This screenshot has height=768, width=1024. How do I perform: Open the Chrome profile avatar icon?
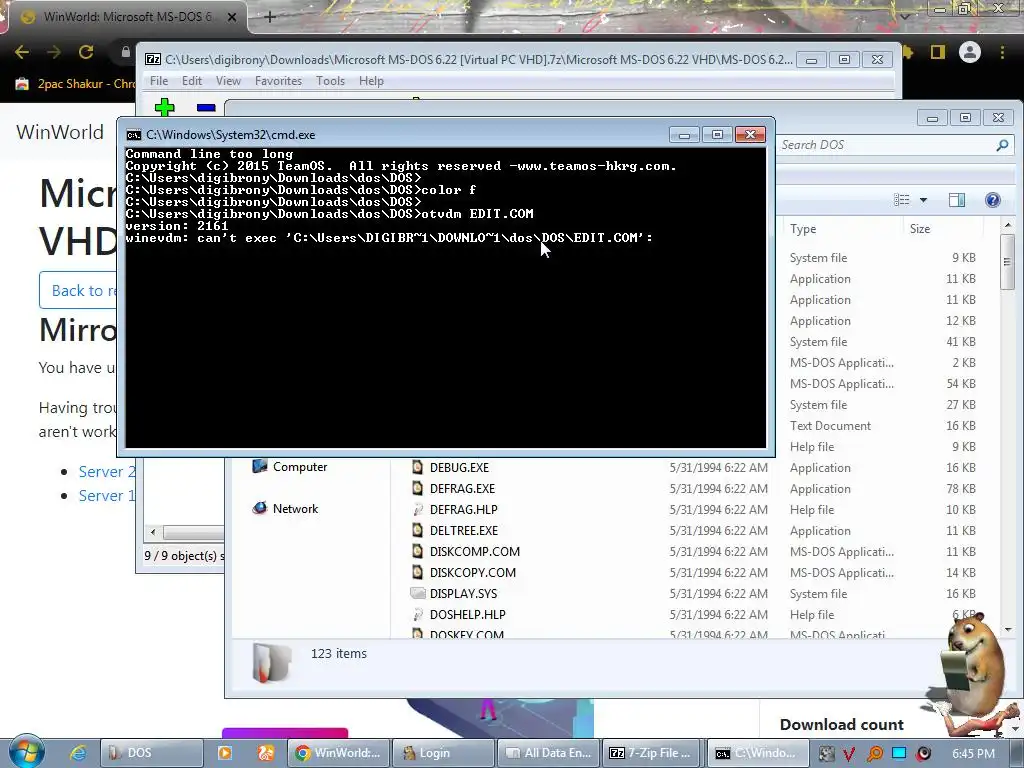coord(970,52)
